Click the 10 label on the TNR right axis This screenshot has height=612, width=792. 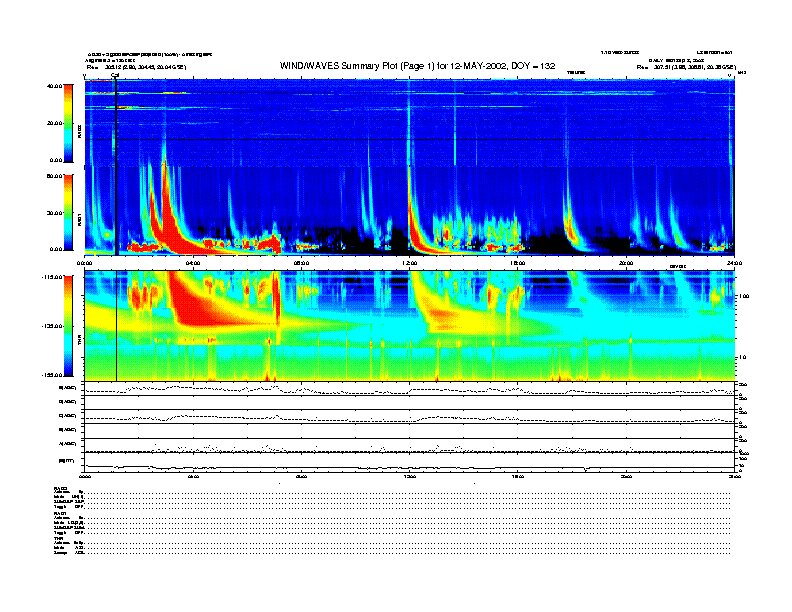pos(742,357)
